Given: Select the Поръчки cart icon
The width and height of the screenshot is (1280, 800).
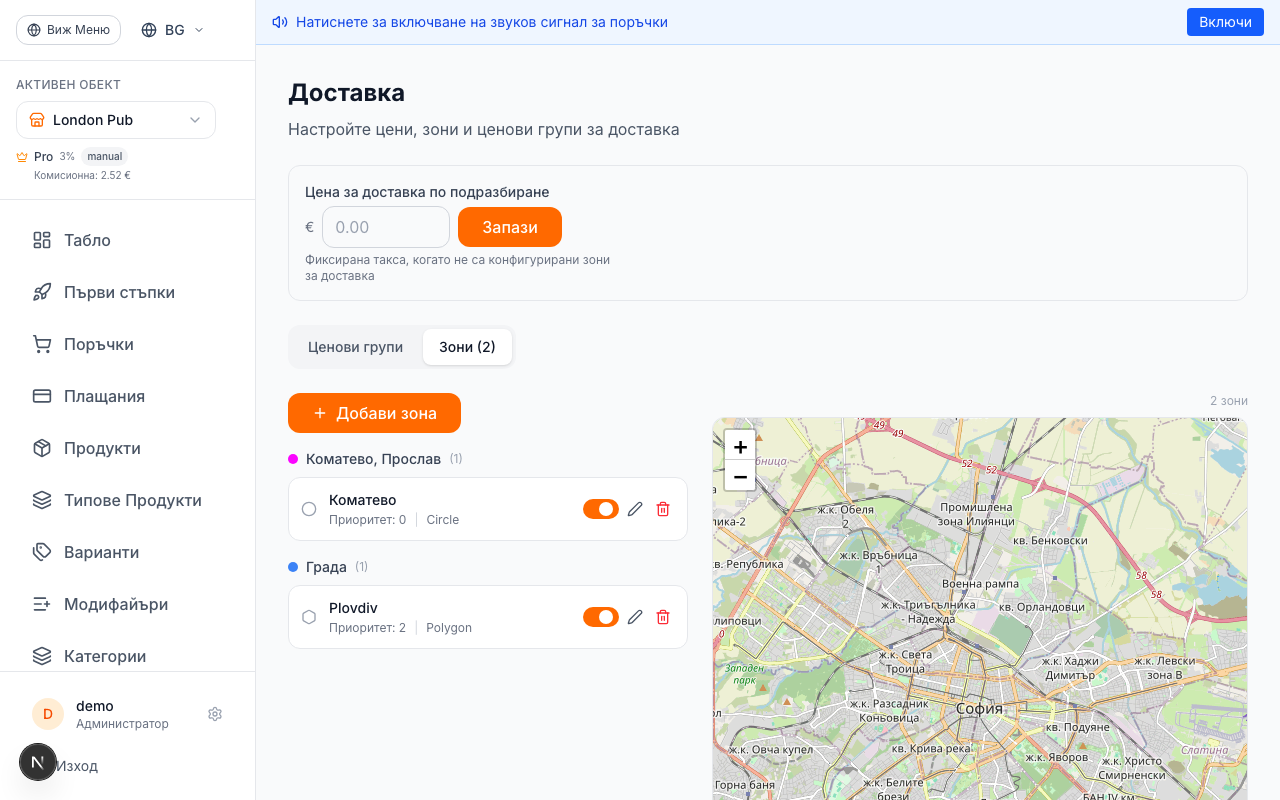Looking at the screenshot, I should point(41,344).
